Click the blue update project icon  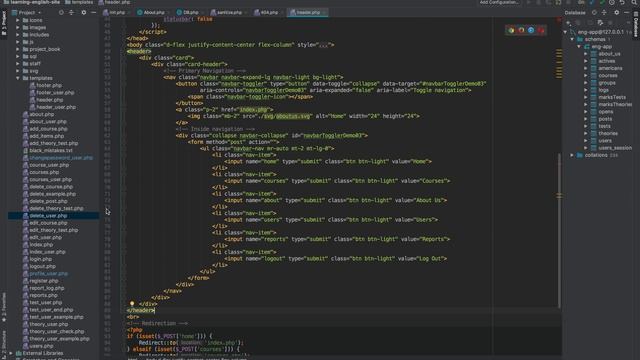(x=592, y=2)
